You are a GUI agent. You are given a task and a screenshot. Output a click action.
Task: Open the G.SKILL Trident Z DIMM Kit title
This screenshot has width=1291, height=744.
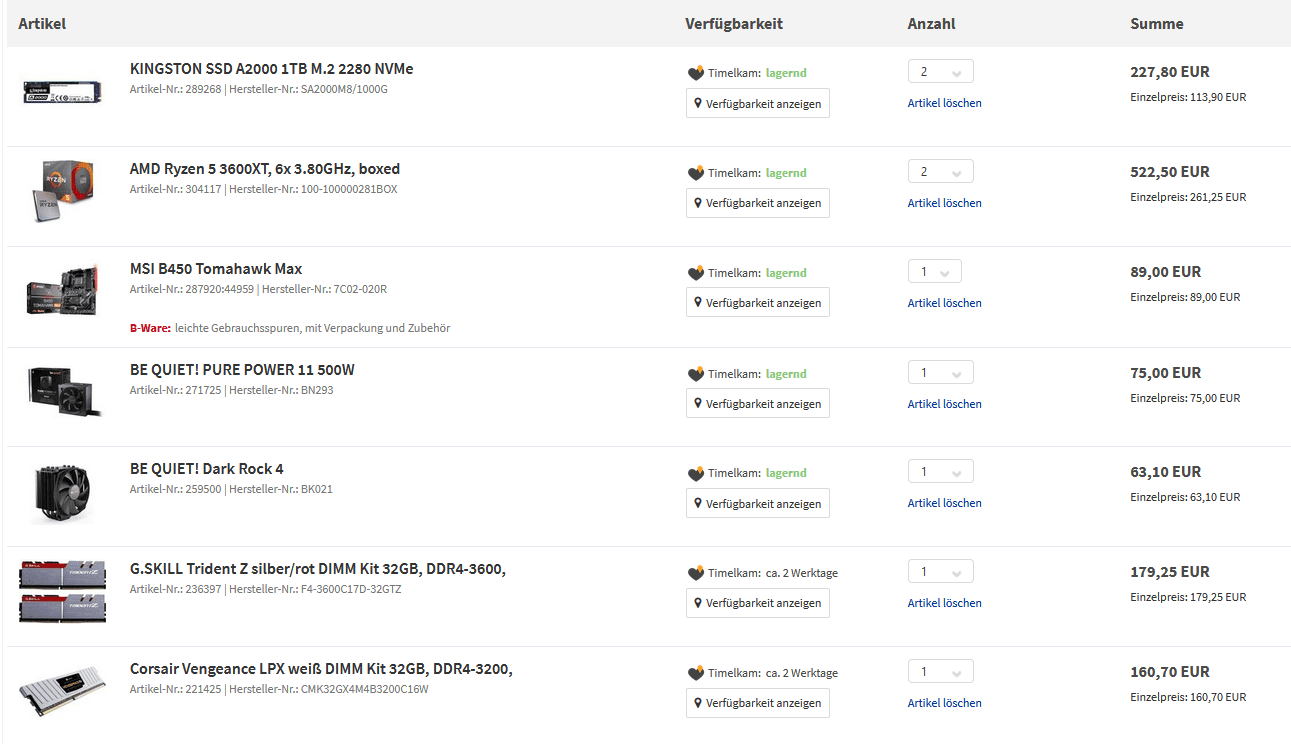[318, 569]
